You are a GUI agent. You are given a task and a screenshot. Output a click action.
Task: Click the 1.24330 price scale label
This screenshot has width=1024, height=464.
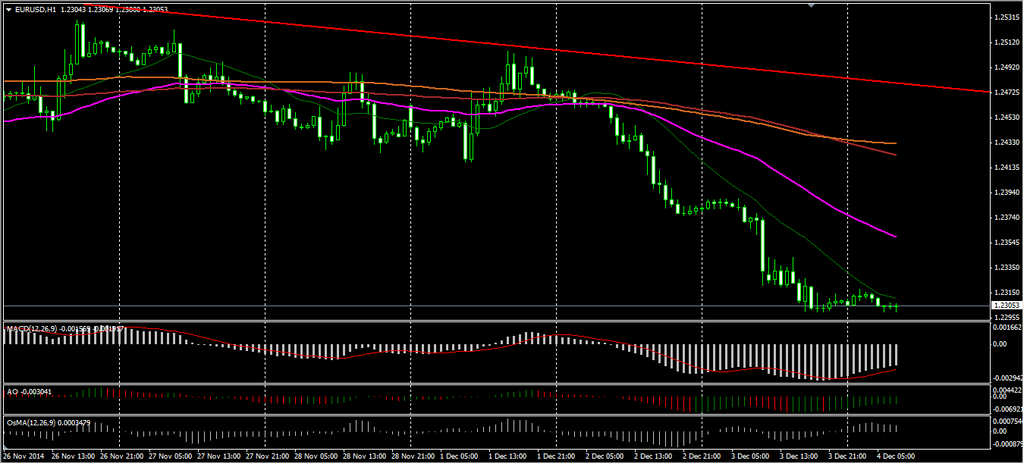click(1005, 143)
